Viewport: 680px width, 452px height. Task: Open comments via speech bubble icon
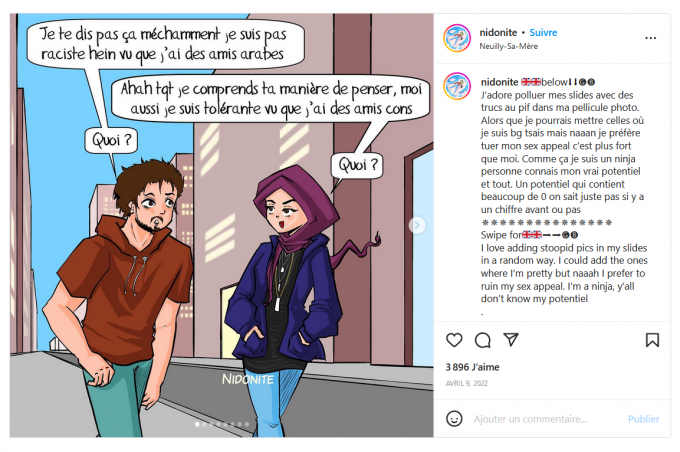point(482,340)
